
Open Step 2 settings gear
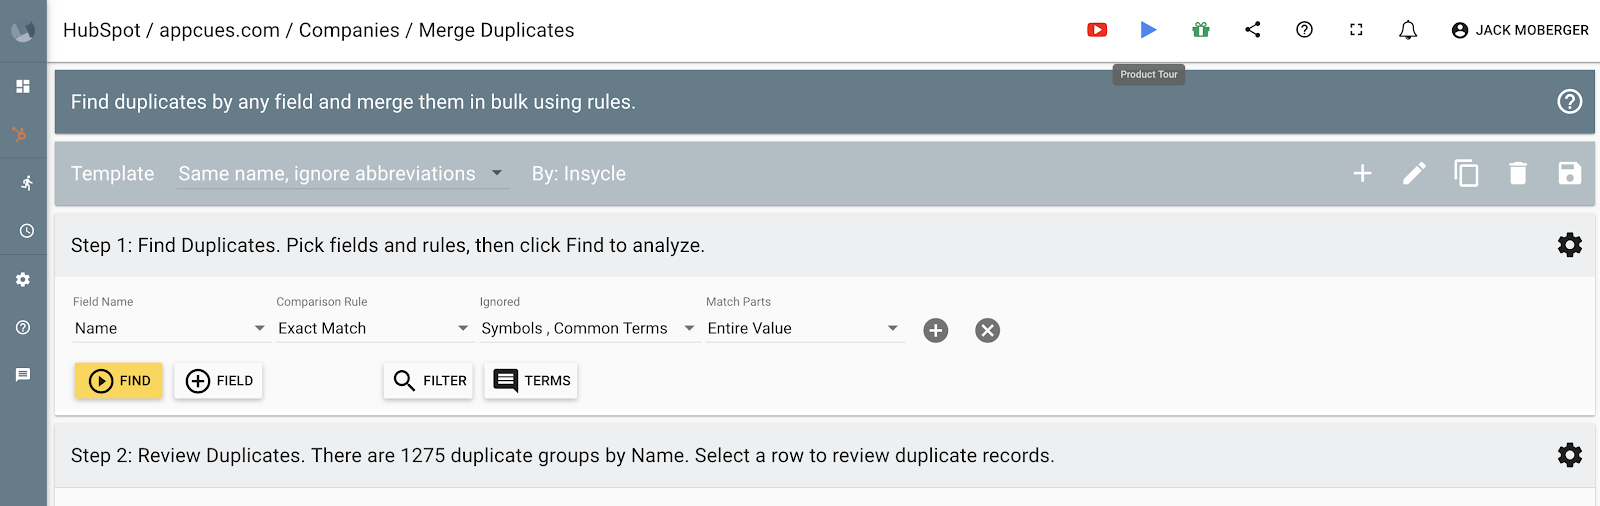click(x=1570, y=455)
